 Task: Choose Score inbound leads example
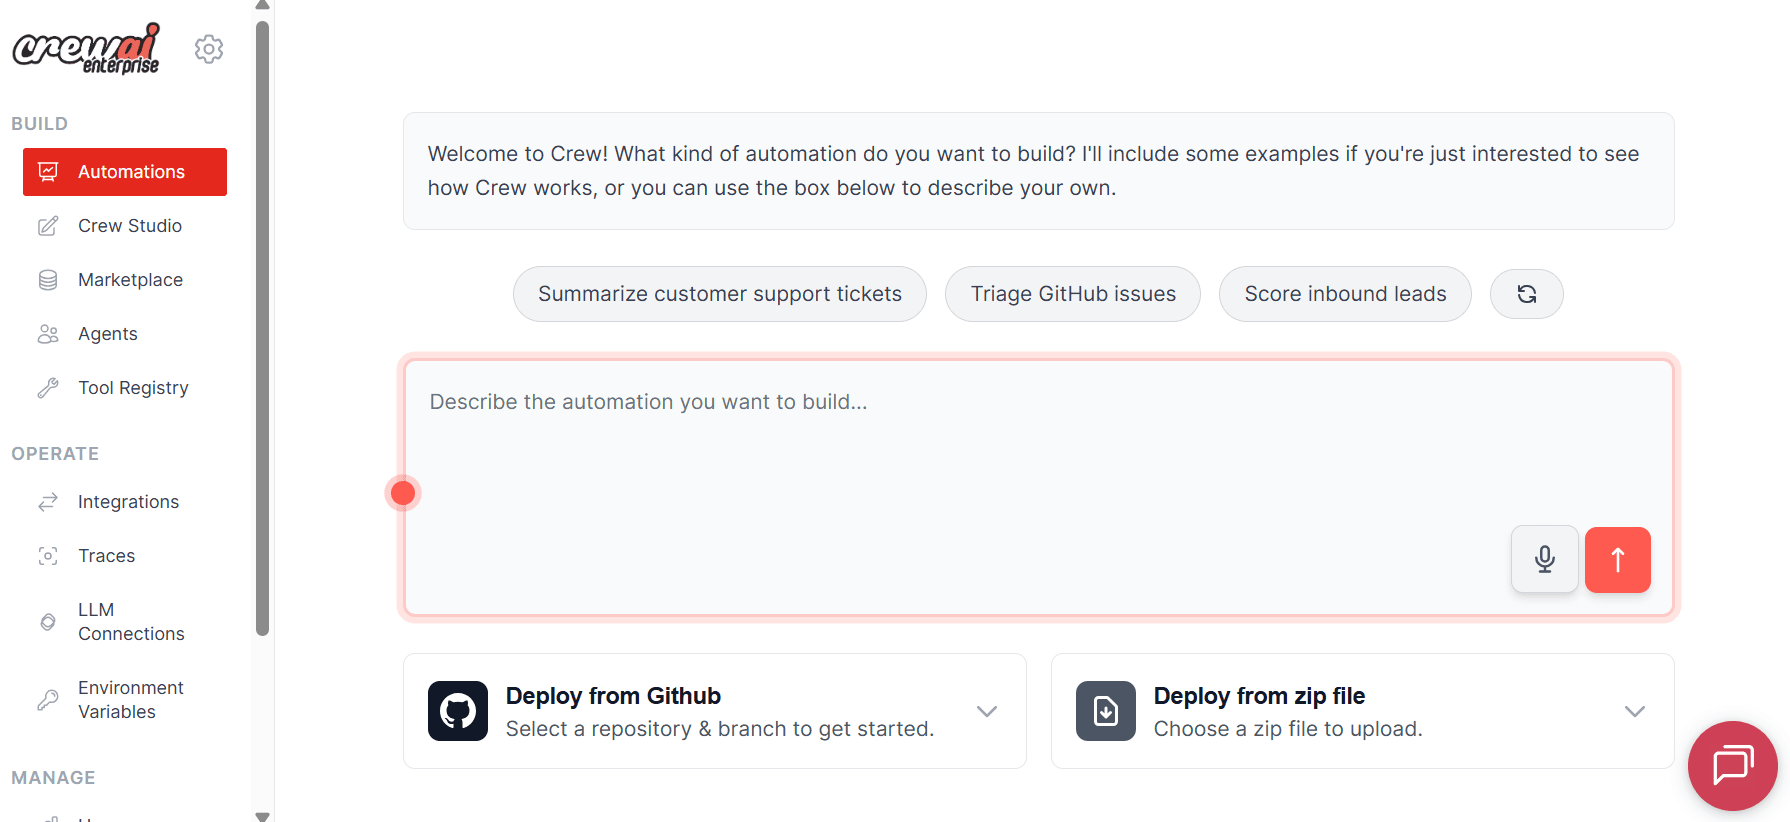[x=1345, y=294]
